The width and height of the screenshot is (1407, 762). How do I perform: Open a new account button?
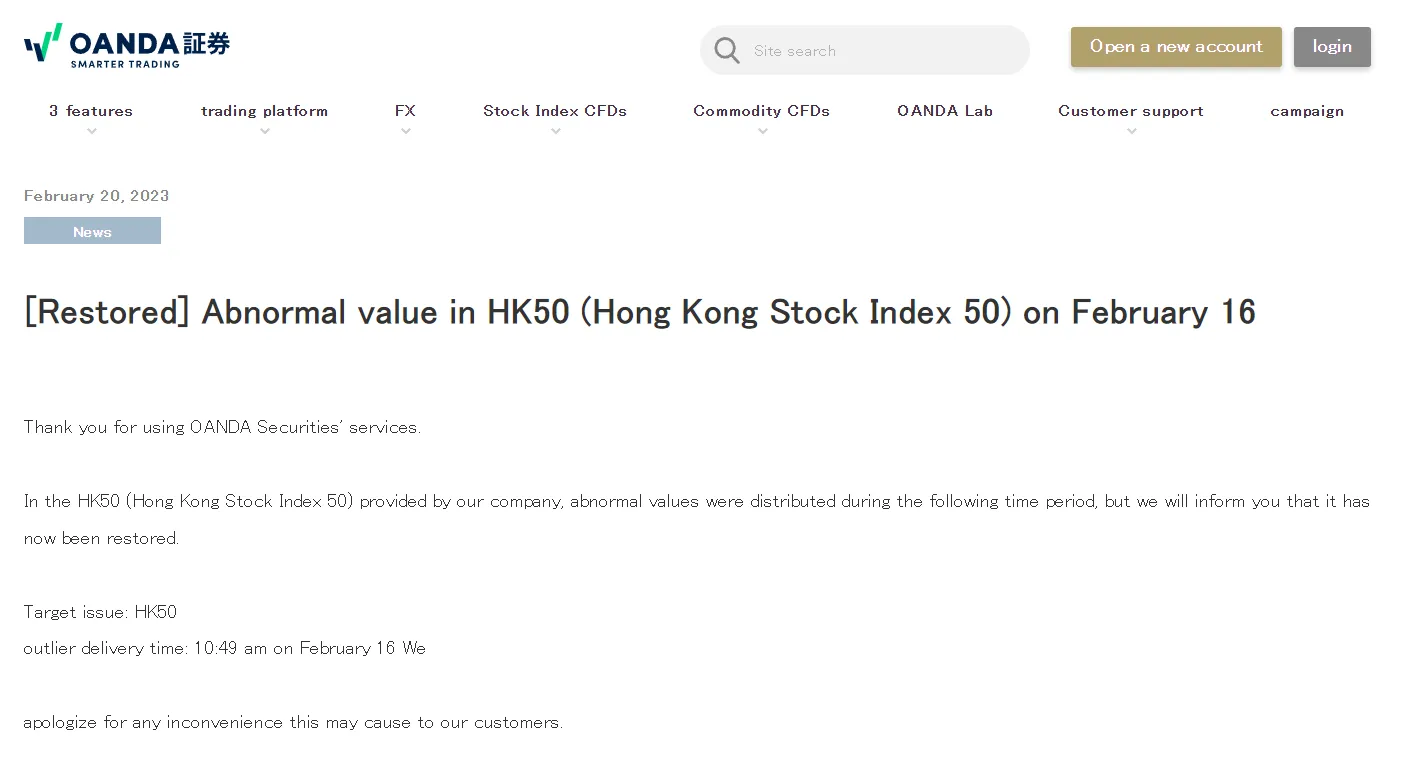click(x=1176, y=47)
